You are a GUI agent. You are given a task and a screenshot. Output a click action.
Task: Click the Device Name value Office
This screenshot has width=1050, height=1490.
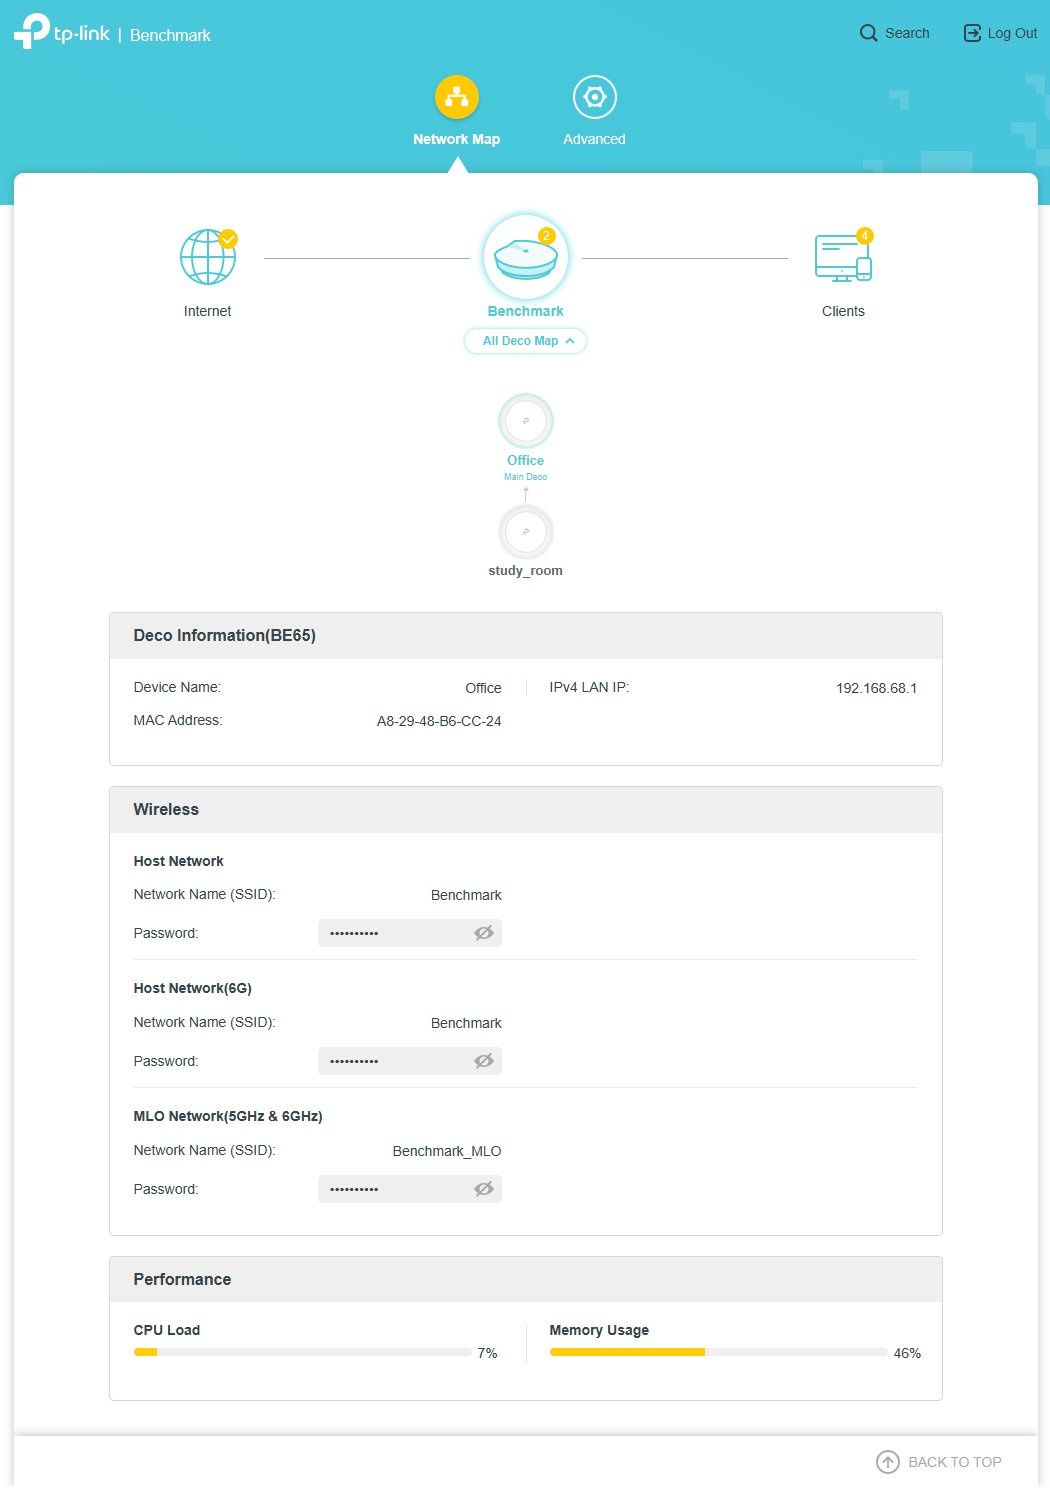pos(483,688)
